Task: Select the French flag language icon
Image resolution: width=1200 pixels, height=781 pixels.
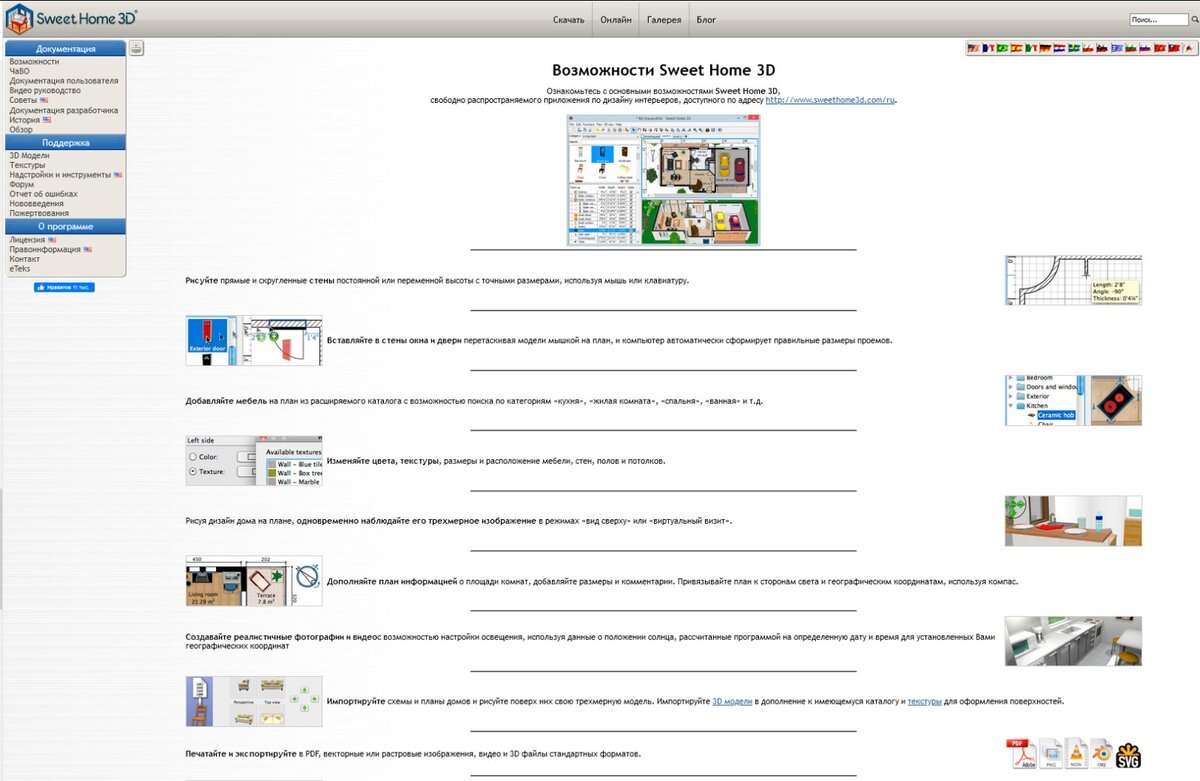Action: click(x=988, y=48)
